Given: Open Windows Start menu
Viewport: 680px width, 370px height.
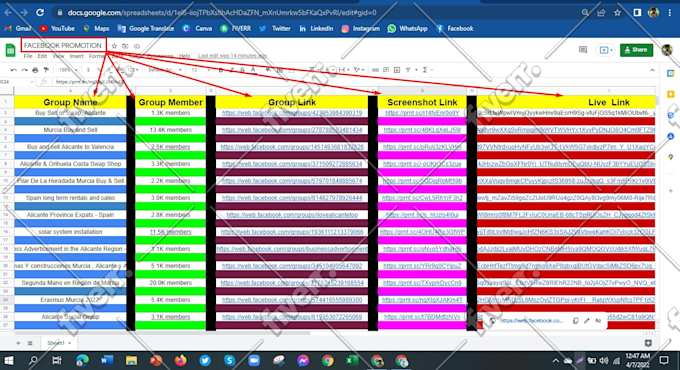Looking at the screenshot, I should click(9, 360).
